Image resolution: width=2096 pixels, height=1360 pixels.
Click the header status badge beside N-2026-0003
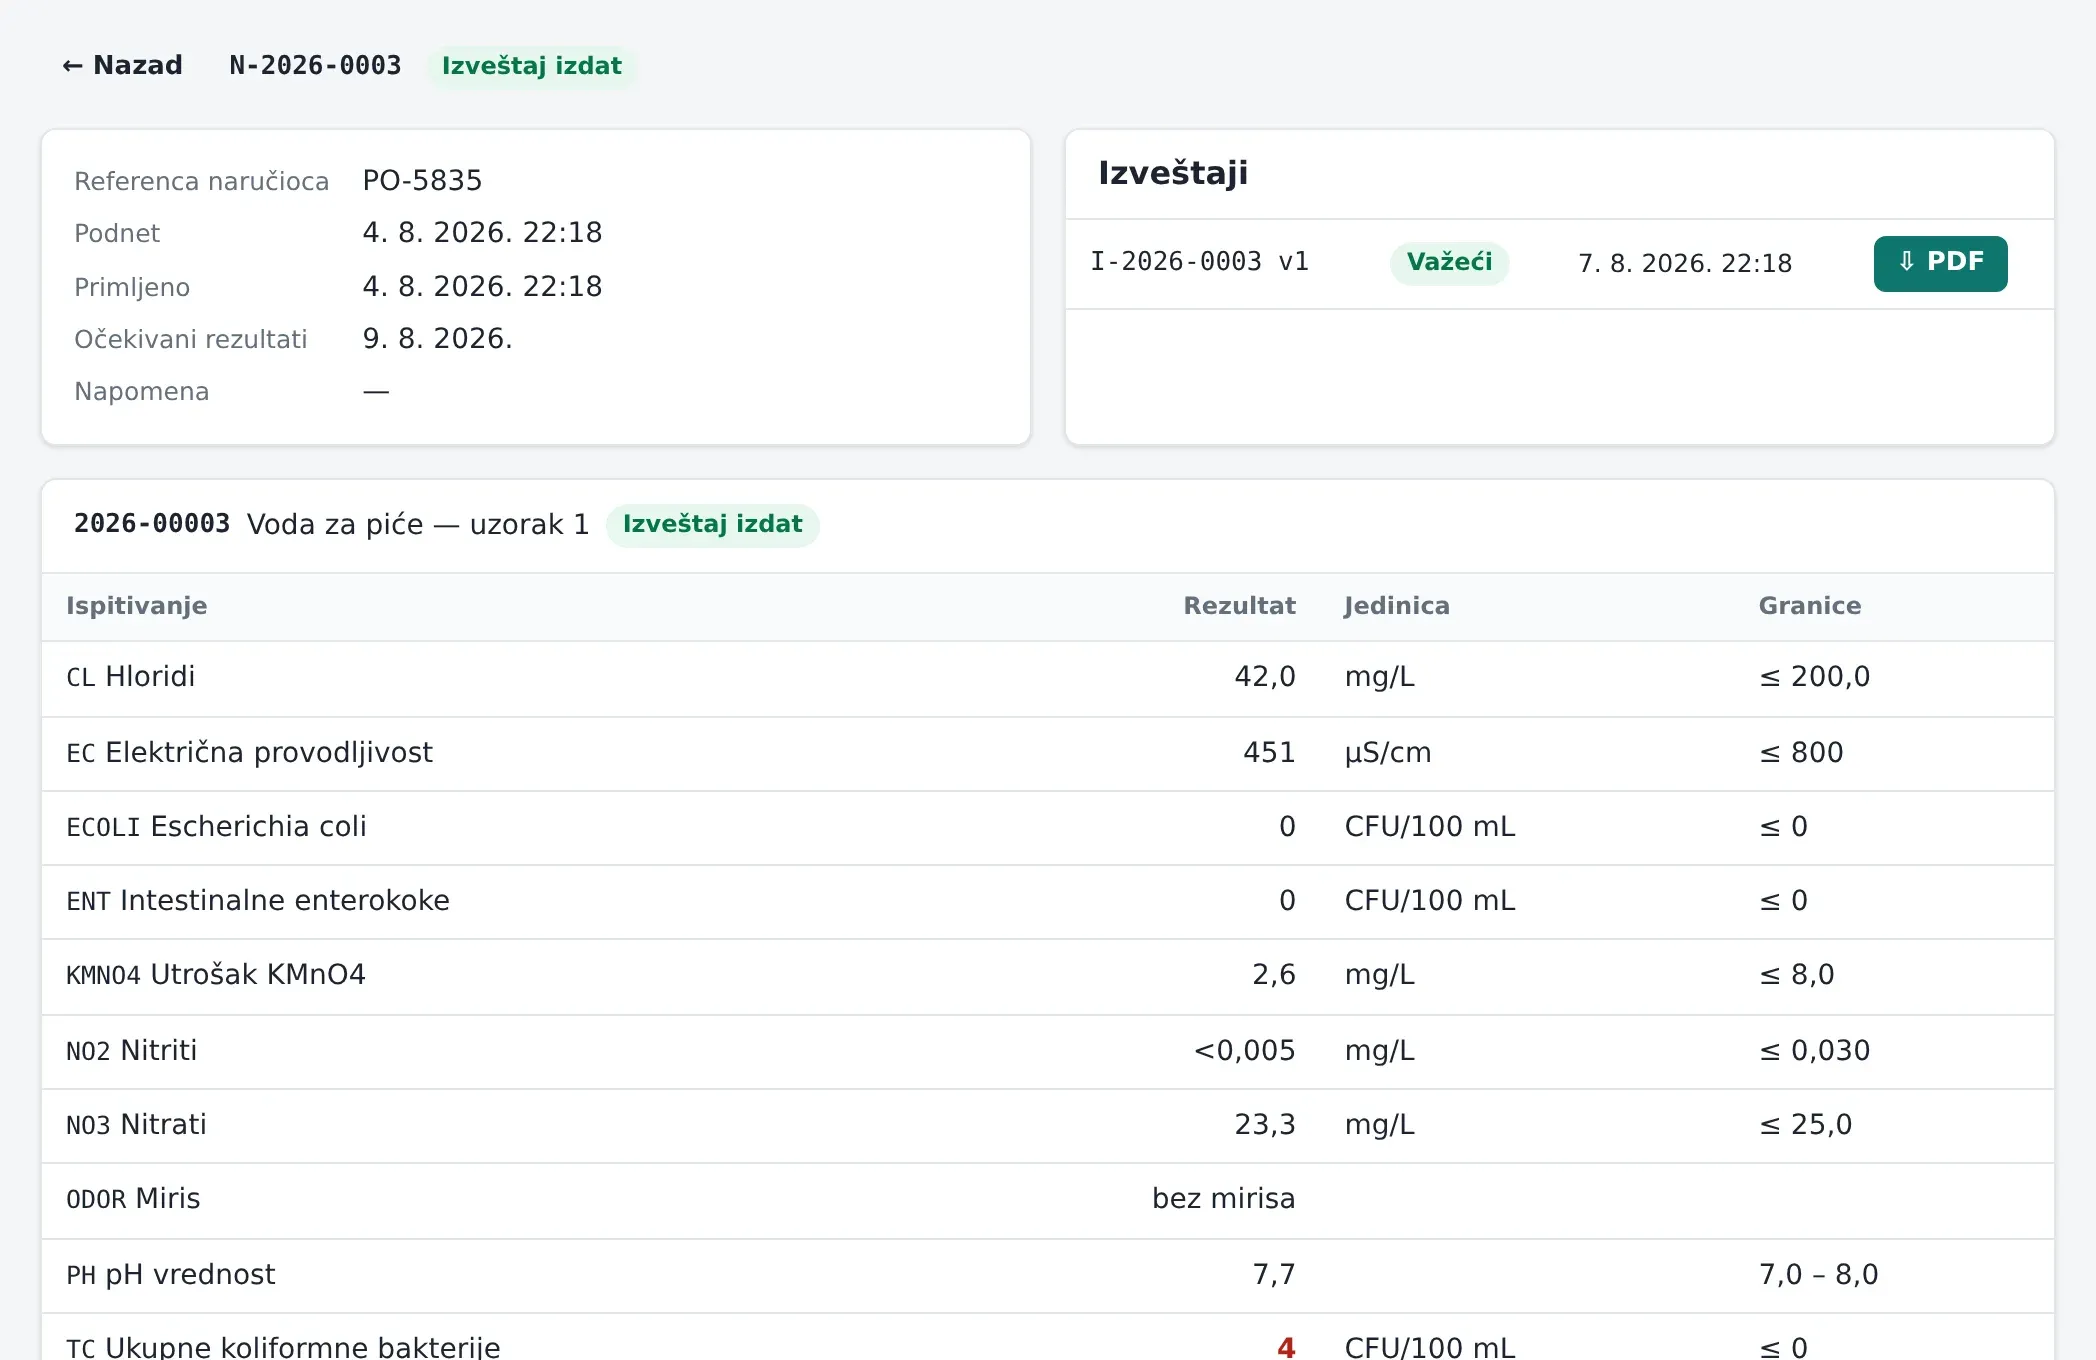tap(532, 66)
